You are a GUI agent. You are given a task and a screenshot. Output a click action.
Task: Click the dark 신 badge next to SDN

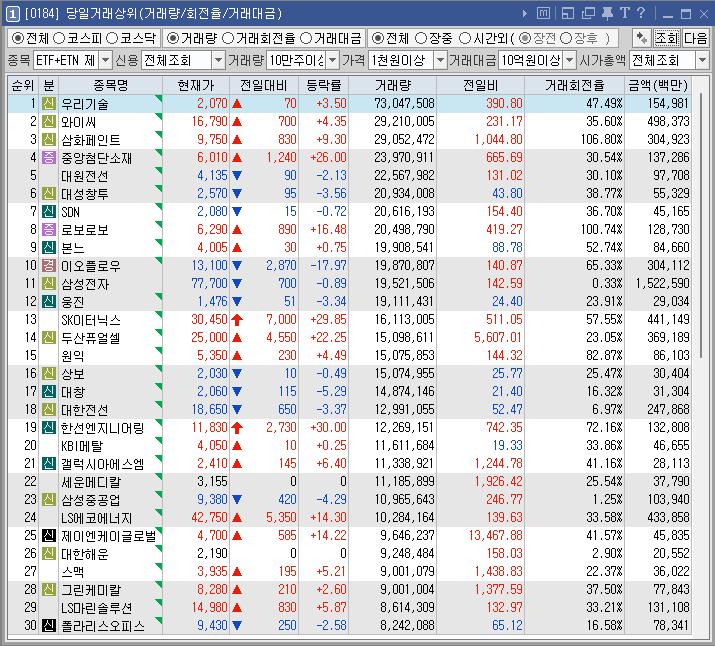(x=49, y=212)
